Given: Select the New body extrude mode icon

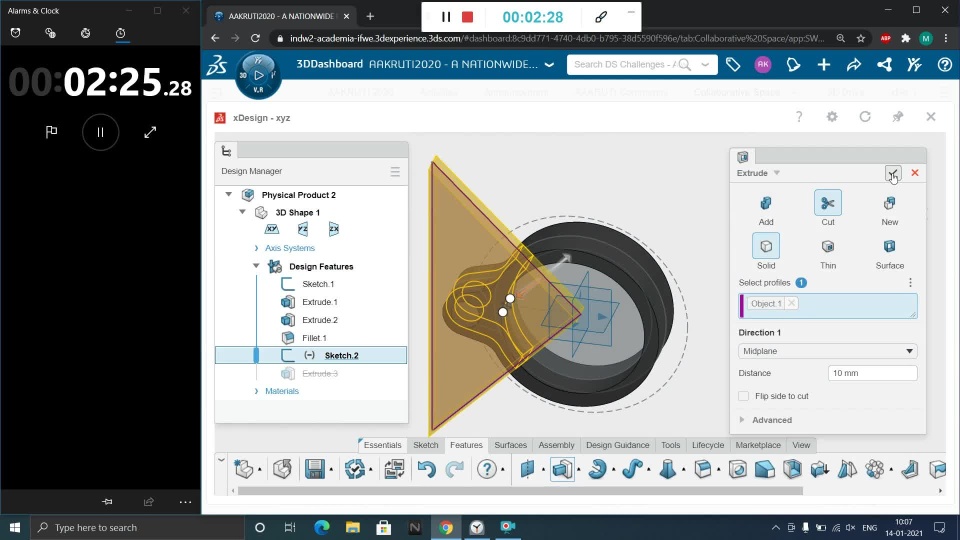Looking at the screenshot, I should 890,203.
